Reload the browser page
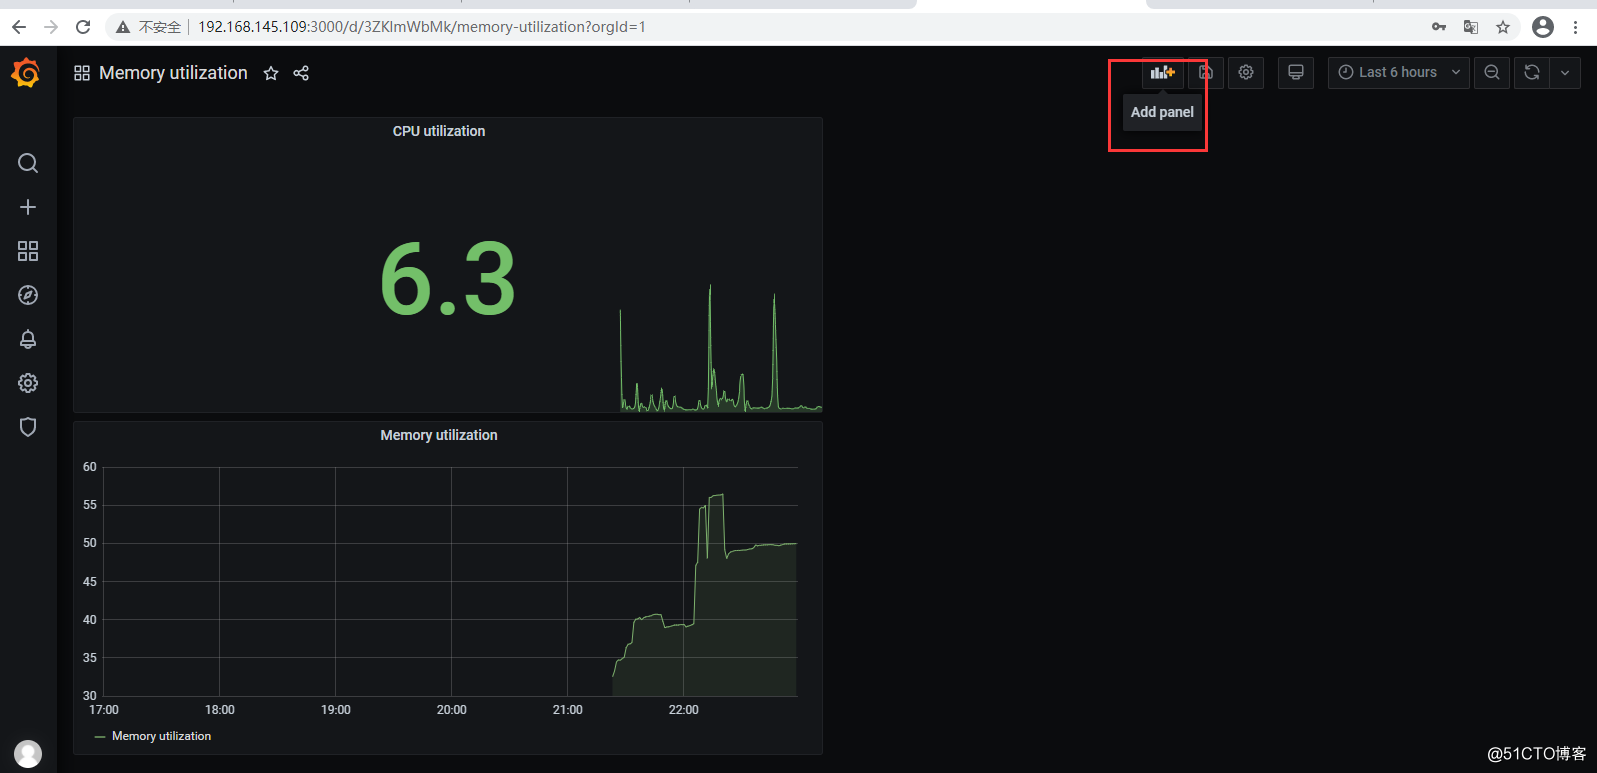Image resolution: width=1597 pixels, height=773 pixels. tap(83, 27)
